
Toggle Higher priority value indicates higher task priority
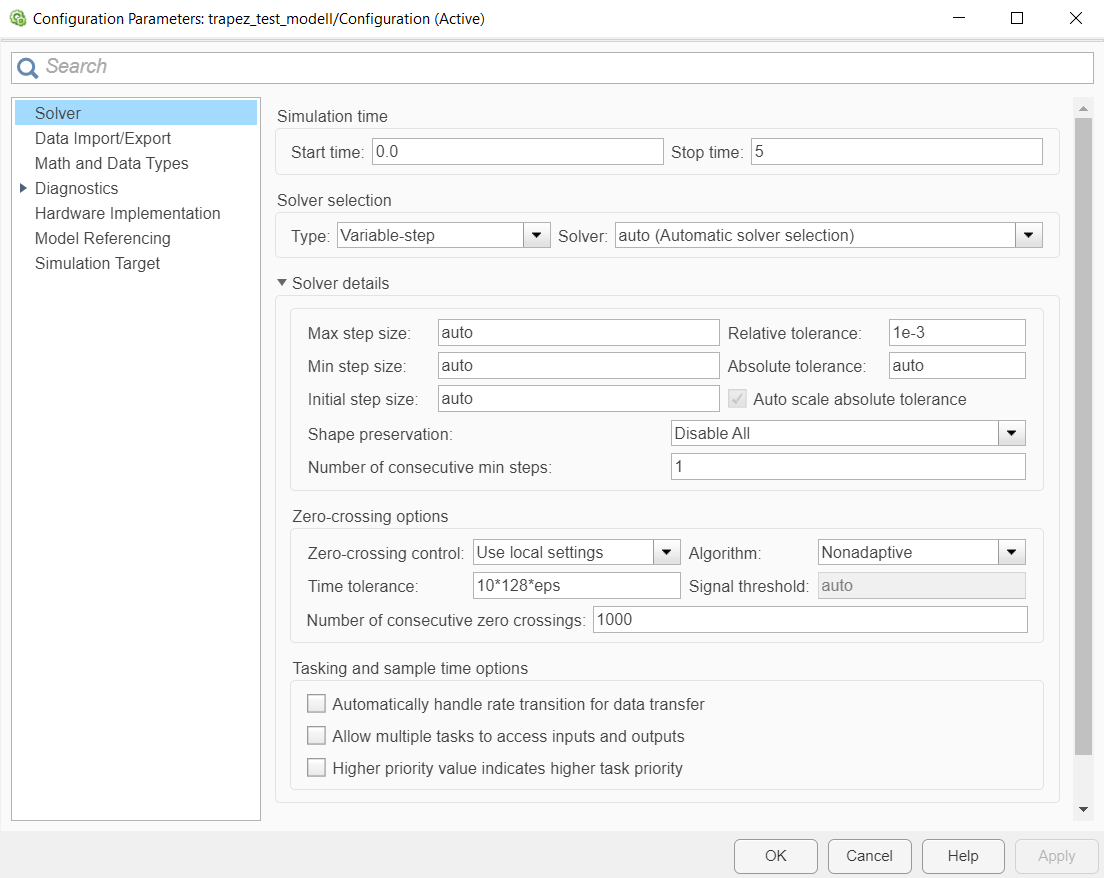(x=317, y=768)
